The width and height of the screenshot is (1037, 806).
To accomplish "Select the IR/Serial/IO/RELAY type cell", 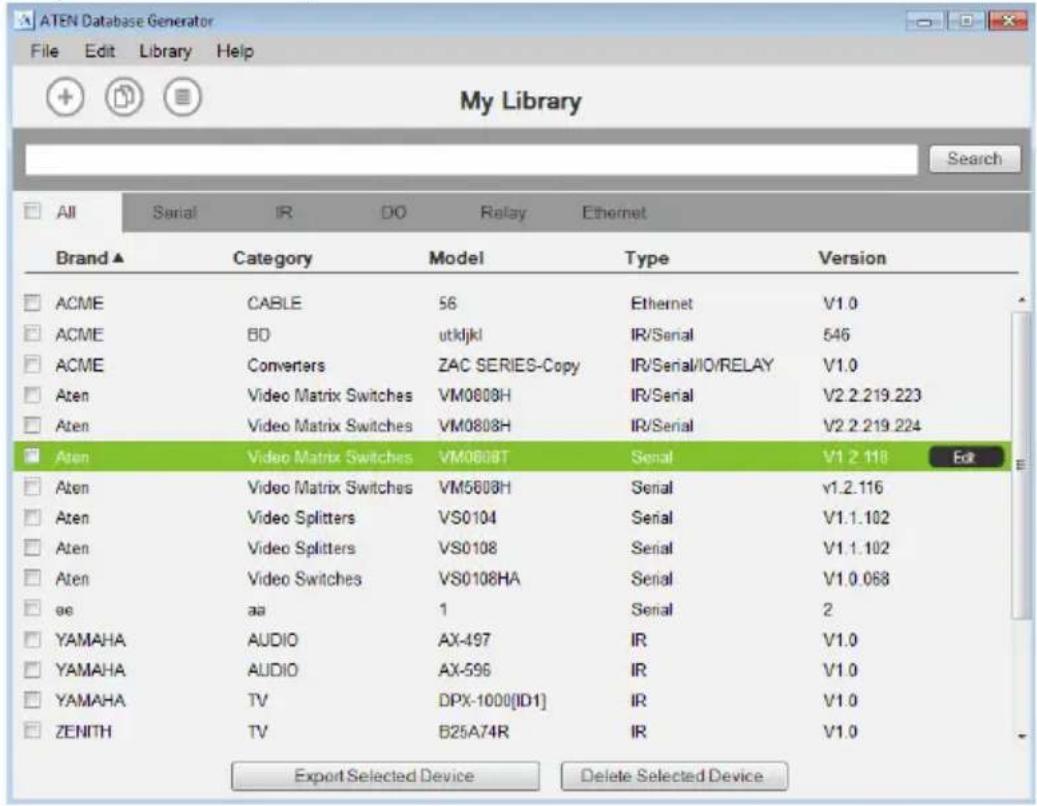I will tap(702, 365).
